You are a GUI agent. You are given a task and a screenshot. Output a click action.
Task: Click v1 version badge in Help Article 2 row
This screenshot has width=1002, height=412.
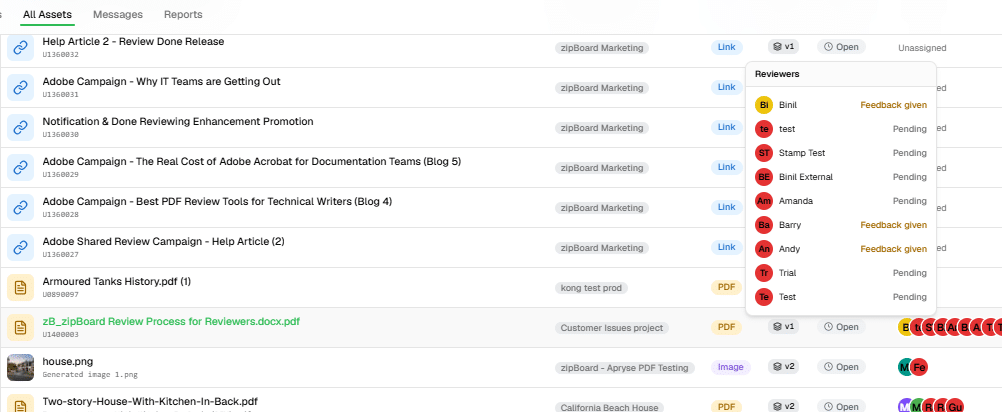(783, 47)
